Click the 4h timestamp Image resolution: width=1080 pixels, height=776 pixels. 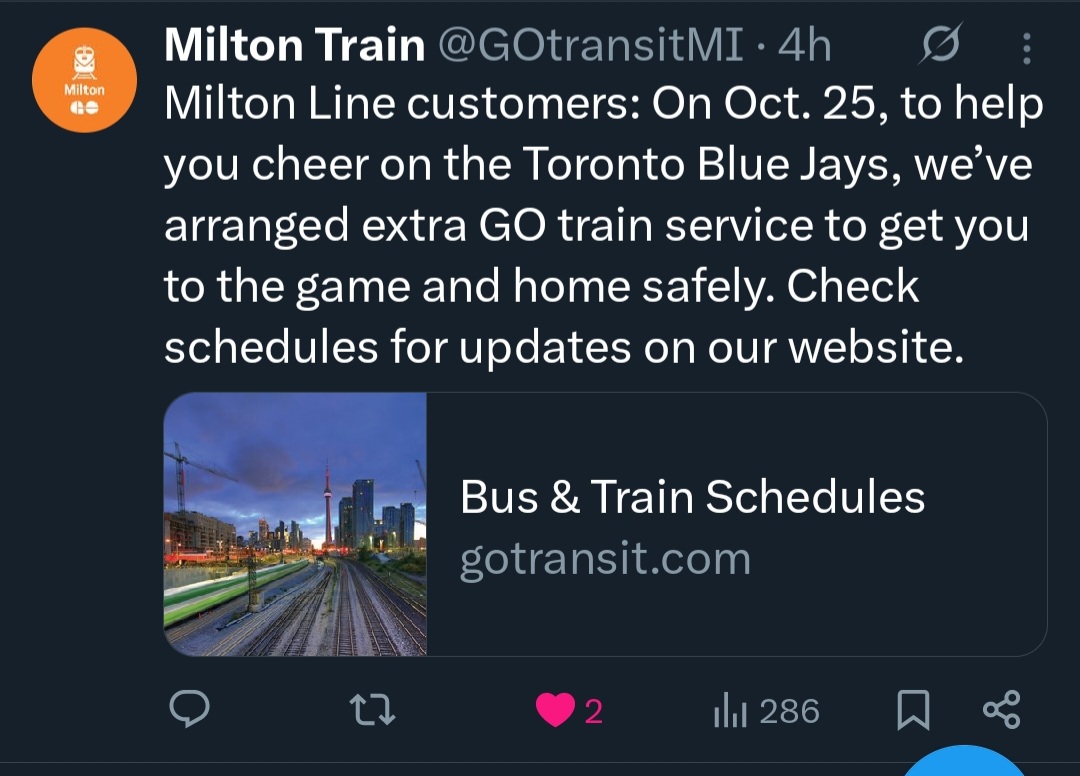pos(804,46)
